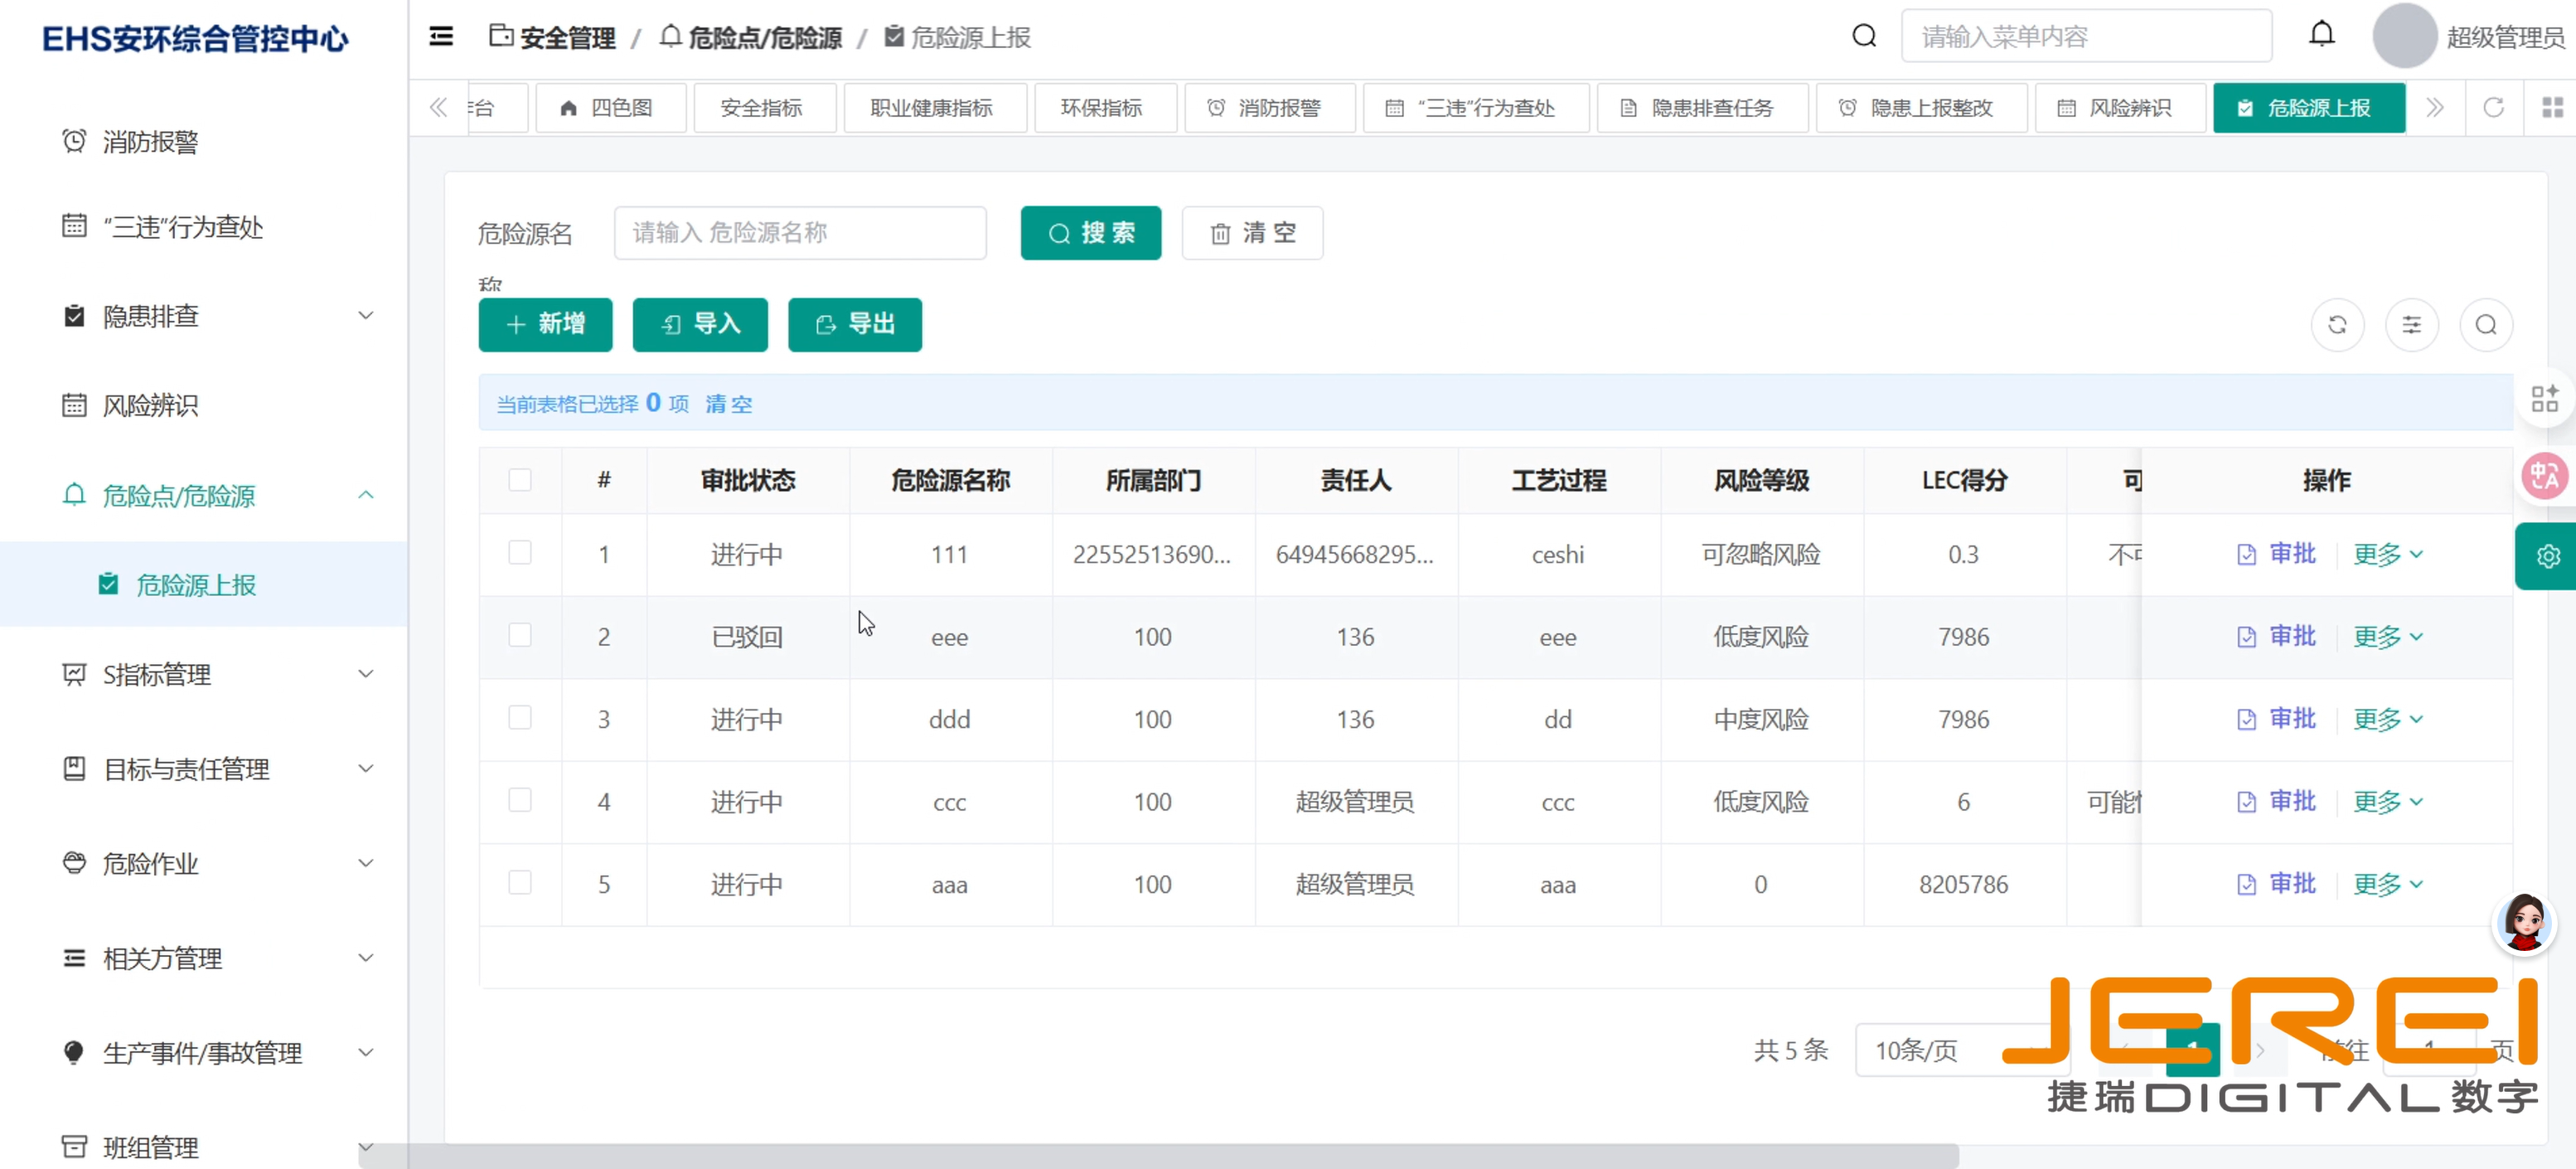
Task: Select the checkbox for row 2
Action: (520, 636)
